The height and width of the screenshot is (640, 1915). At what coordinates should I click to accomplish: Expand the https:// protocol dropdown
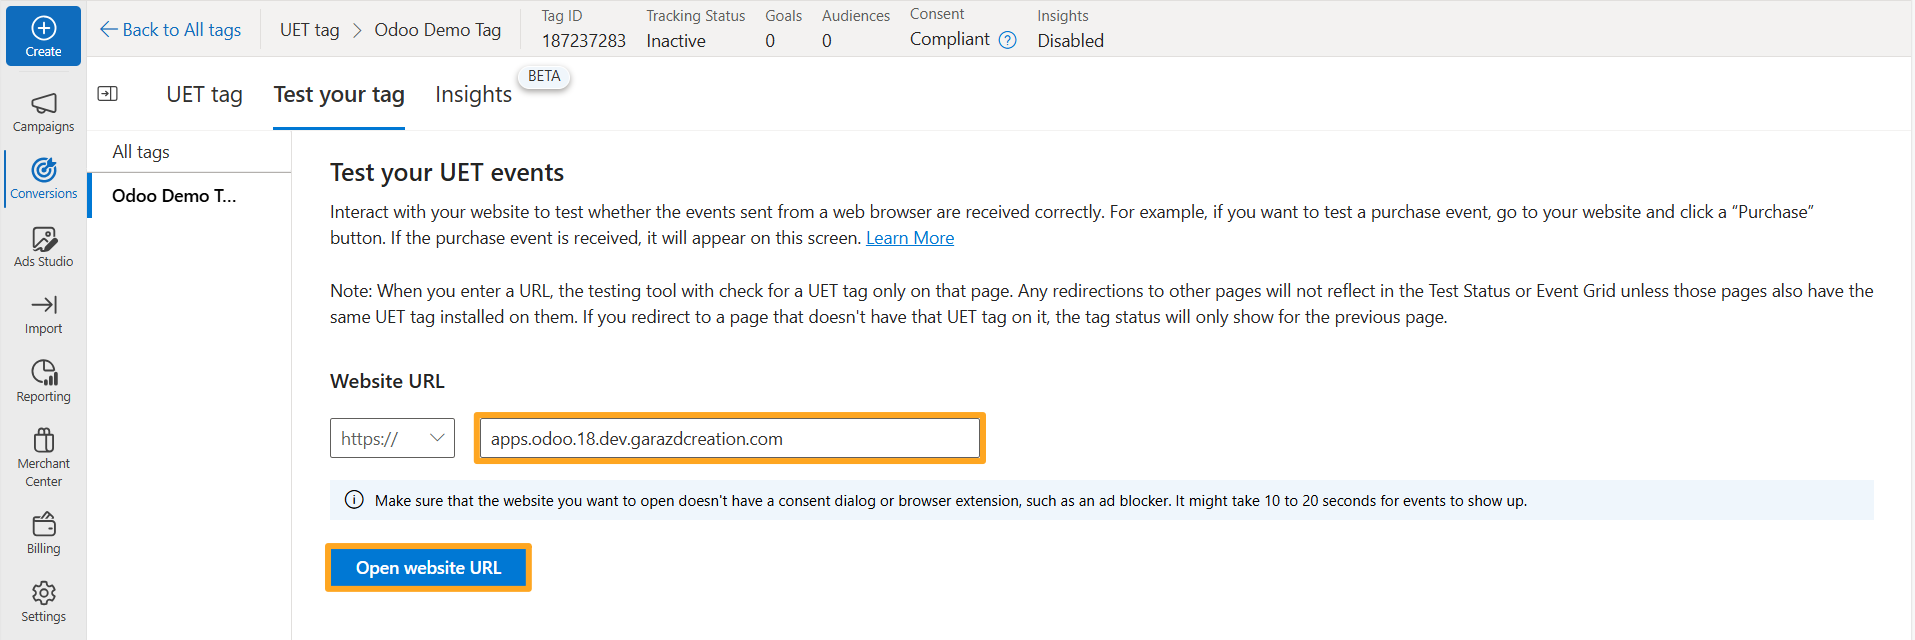tap(392, 438)
